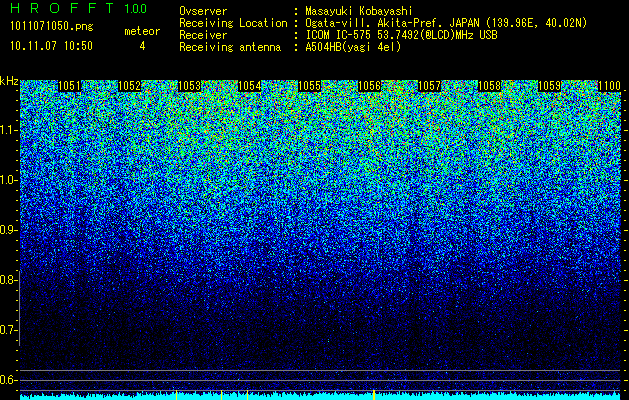Click the 1056 time marker label
629x400 pixels.
coord(369,86)
